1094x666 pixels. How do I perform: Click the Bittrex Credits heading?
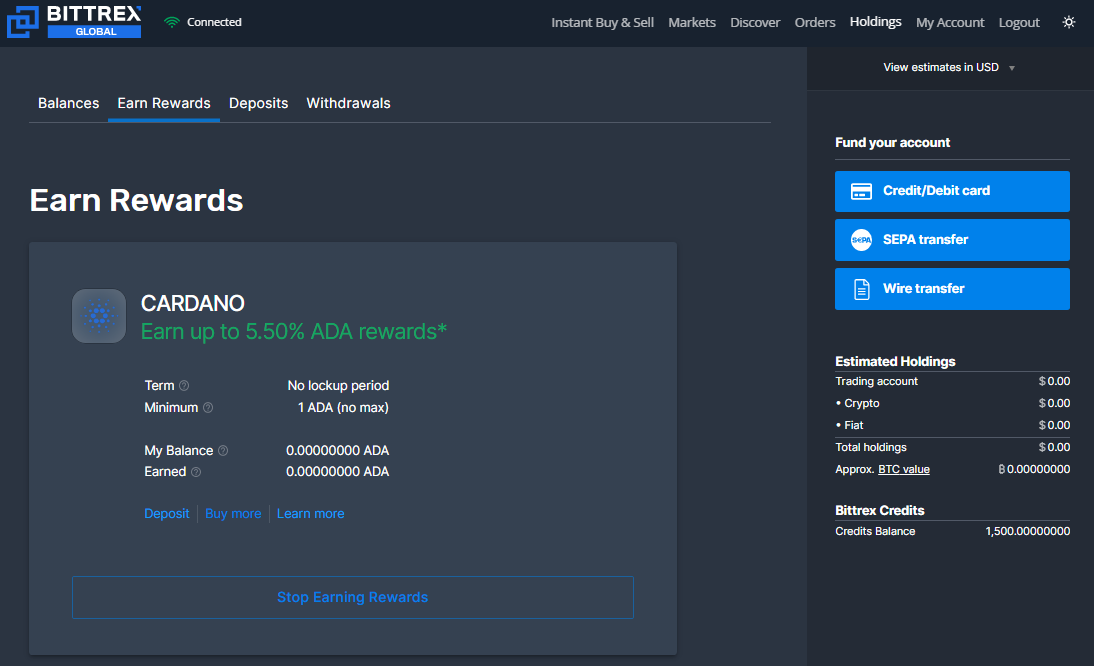879,510
